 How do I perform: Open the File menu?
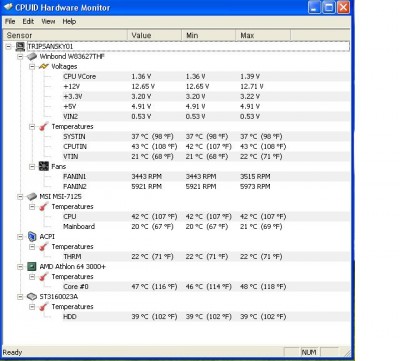coord(10,21)
